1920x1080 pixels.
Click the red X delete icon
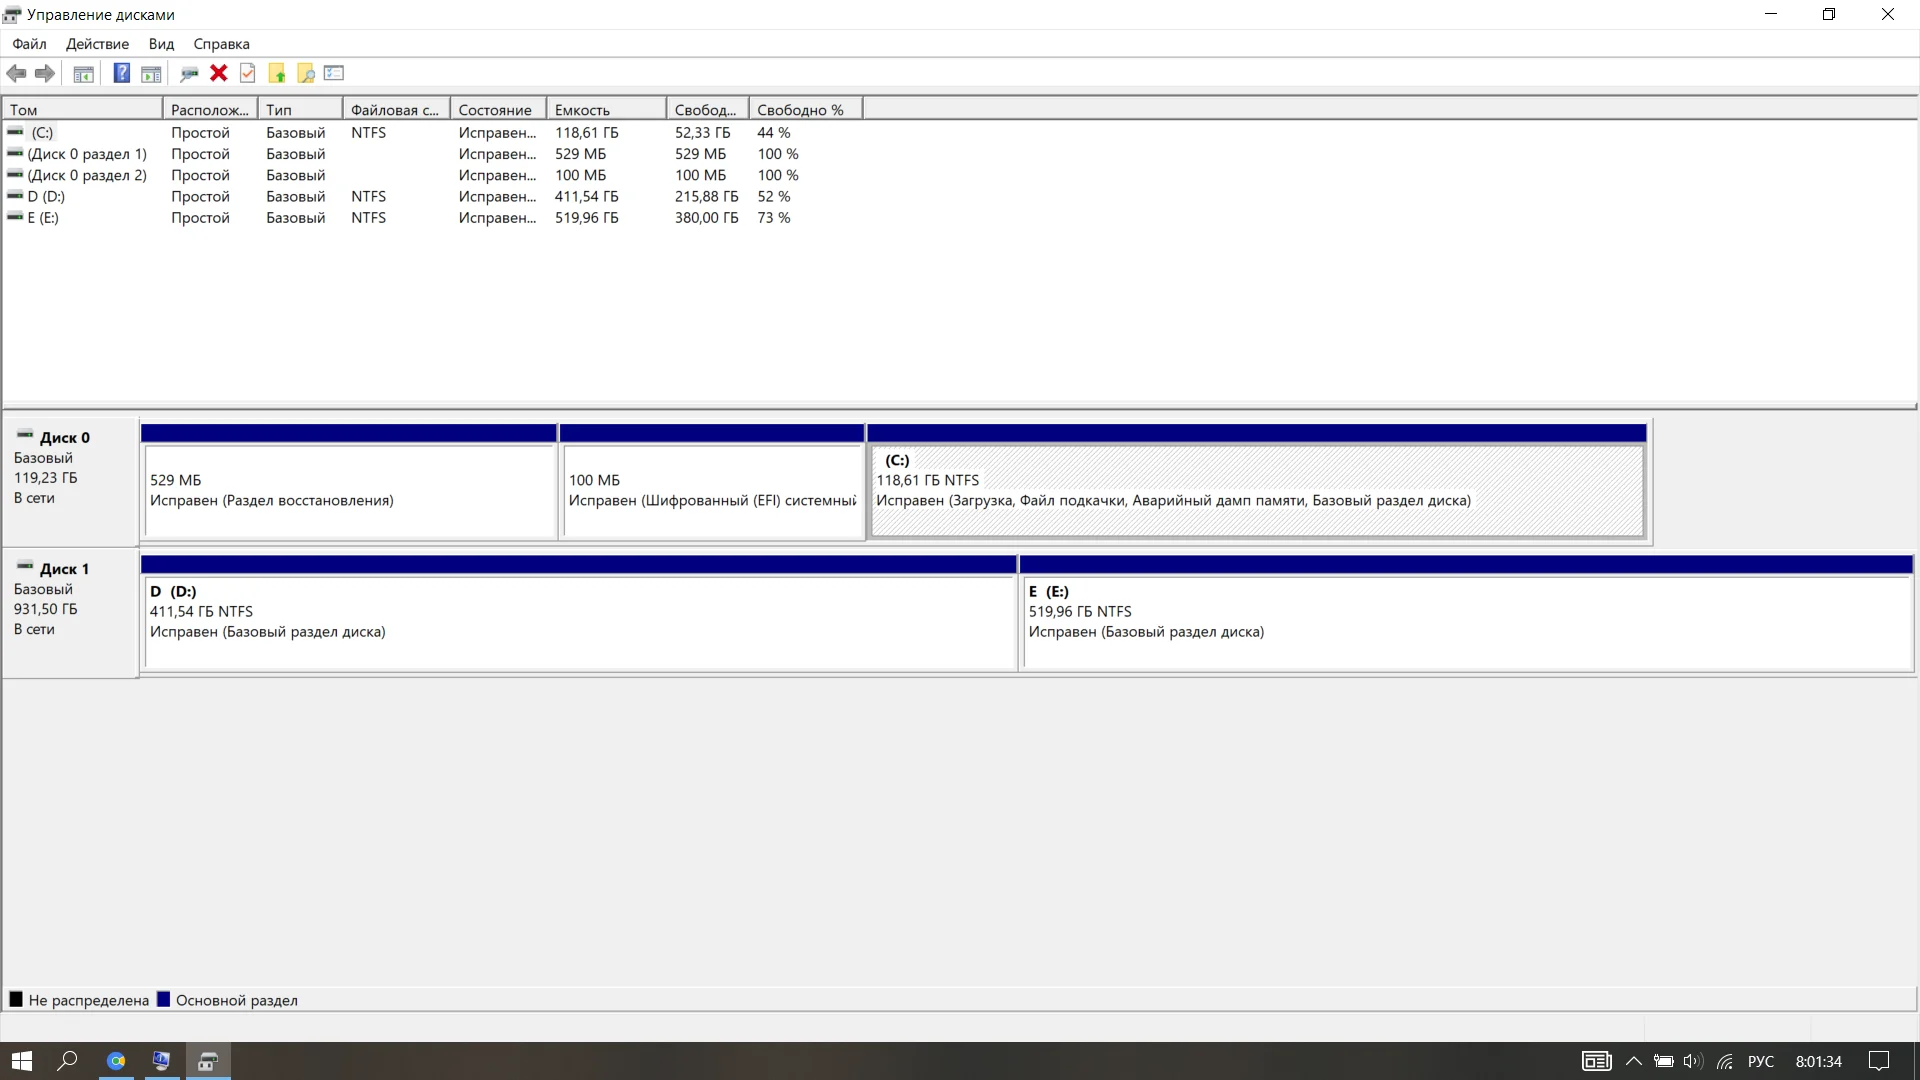(218, 73)
